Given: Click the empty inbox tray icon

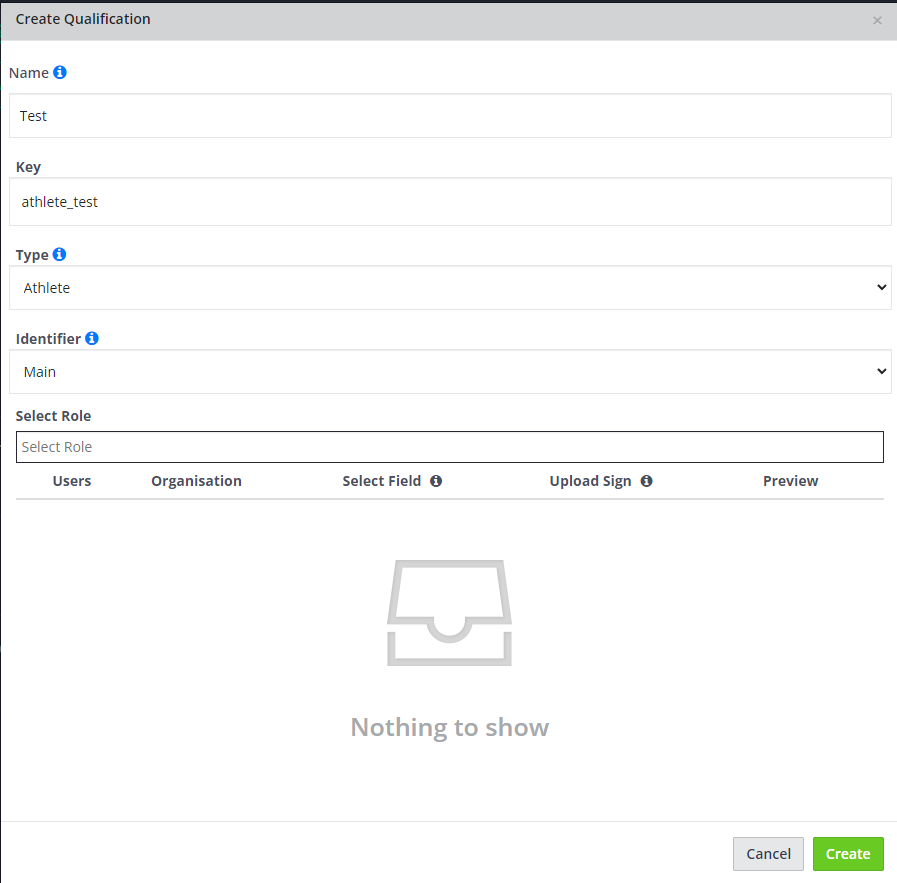Looking at the screenshot, I should tap(450, 612).
